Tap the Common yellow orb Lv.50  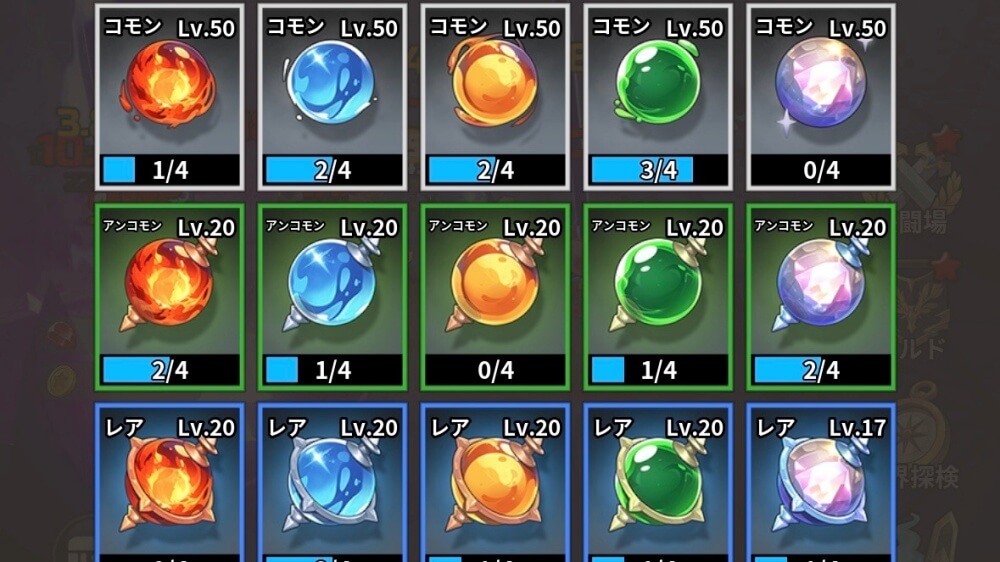pos(496,98)
